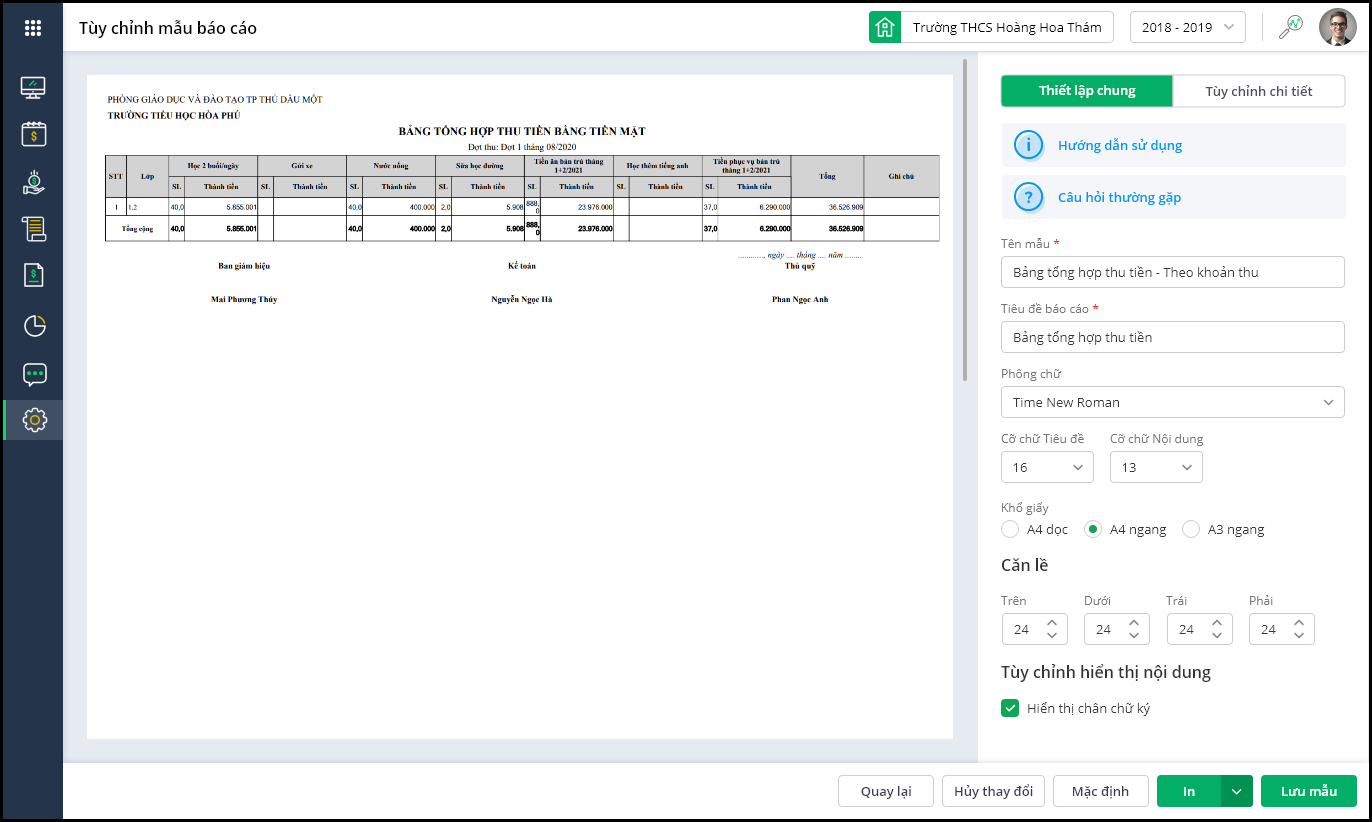The width and height of the screenshot is (1372, 822).
Task: Uncheck Hiển thị chân chữ ký checkbox
Action: [1010, 708]
